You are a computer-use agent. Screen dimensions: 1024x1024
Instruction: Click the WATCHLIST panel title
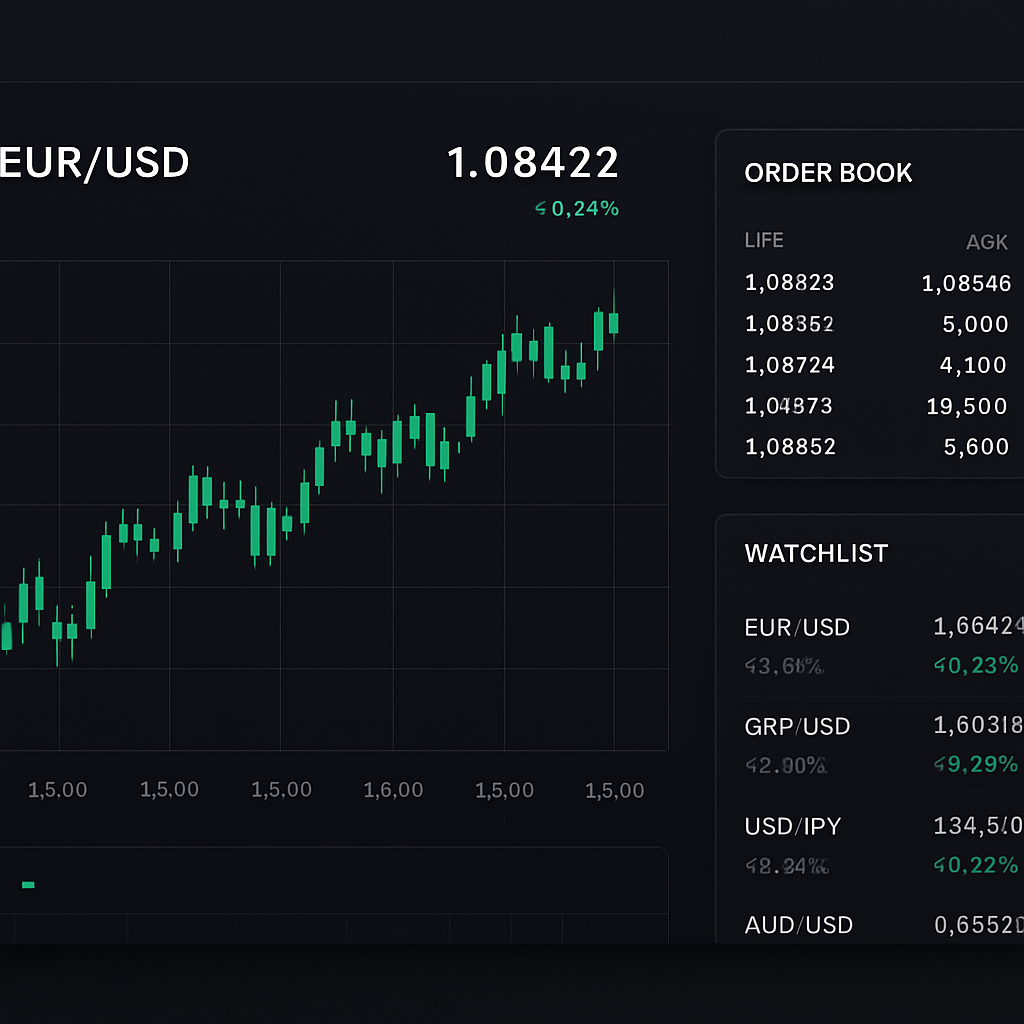(x=816, y=554)
